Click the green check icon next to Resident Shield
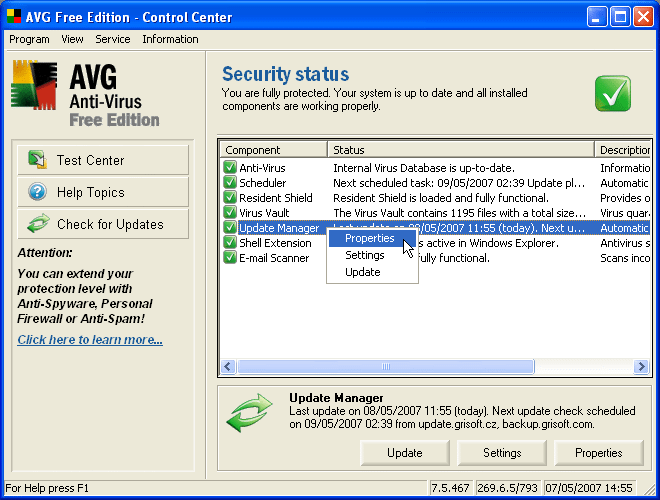Screen dimensions: 660x500 coord(230,197)
